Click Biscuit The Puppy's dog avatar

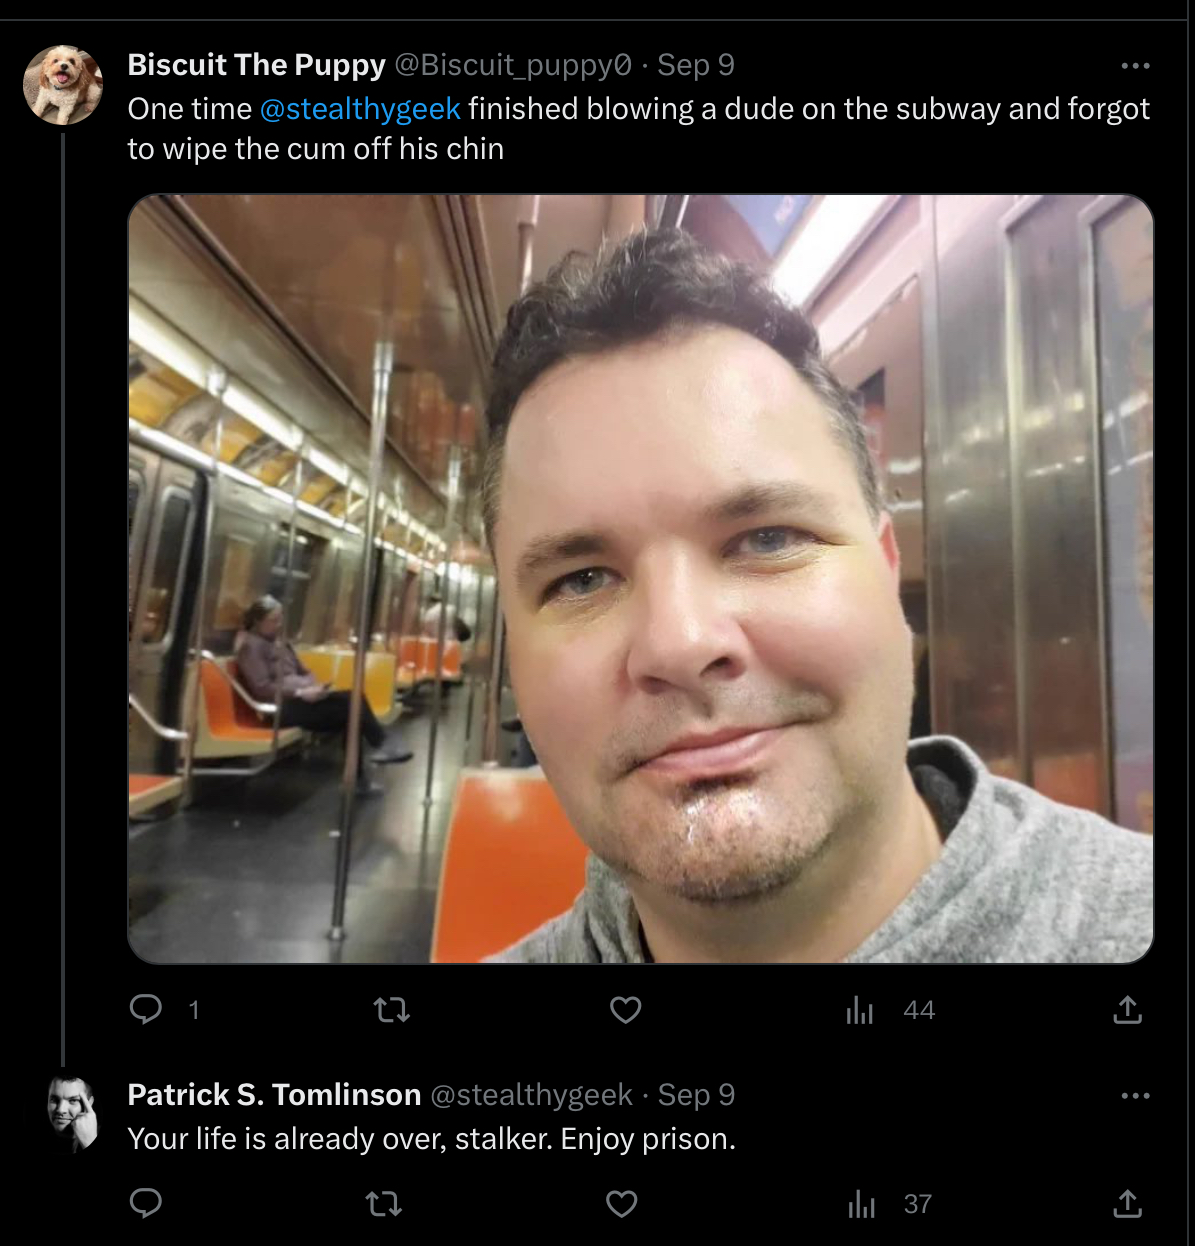point(63,84)
